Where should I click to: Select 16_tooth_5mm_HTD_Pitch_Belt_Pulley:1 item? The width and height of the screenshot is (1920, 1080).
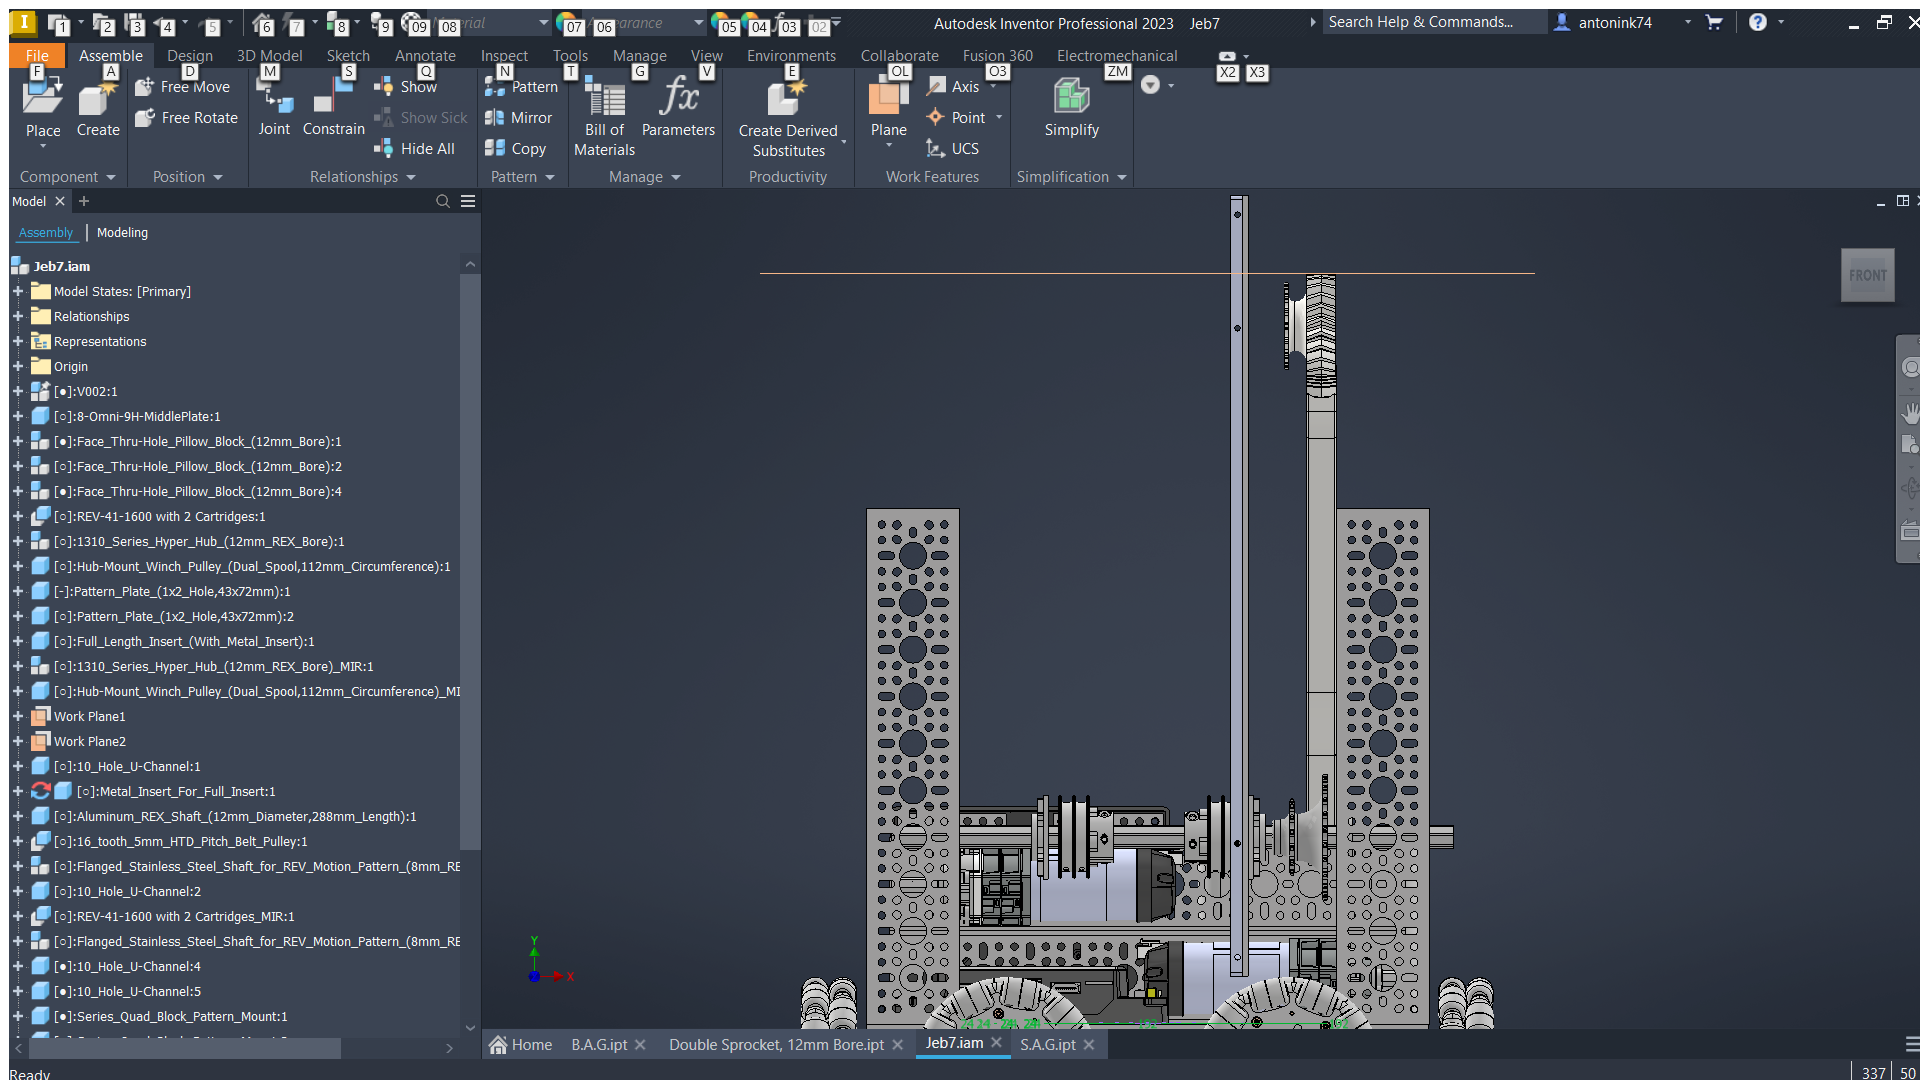point(181,842)
